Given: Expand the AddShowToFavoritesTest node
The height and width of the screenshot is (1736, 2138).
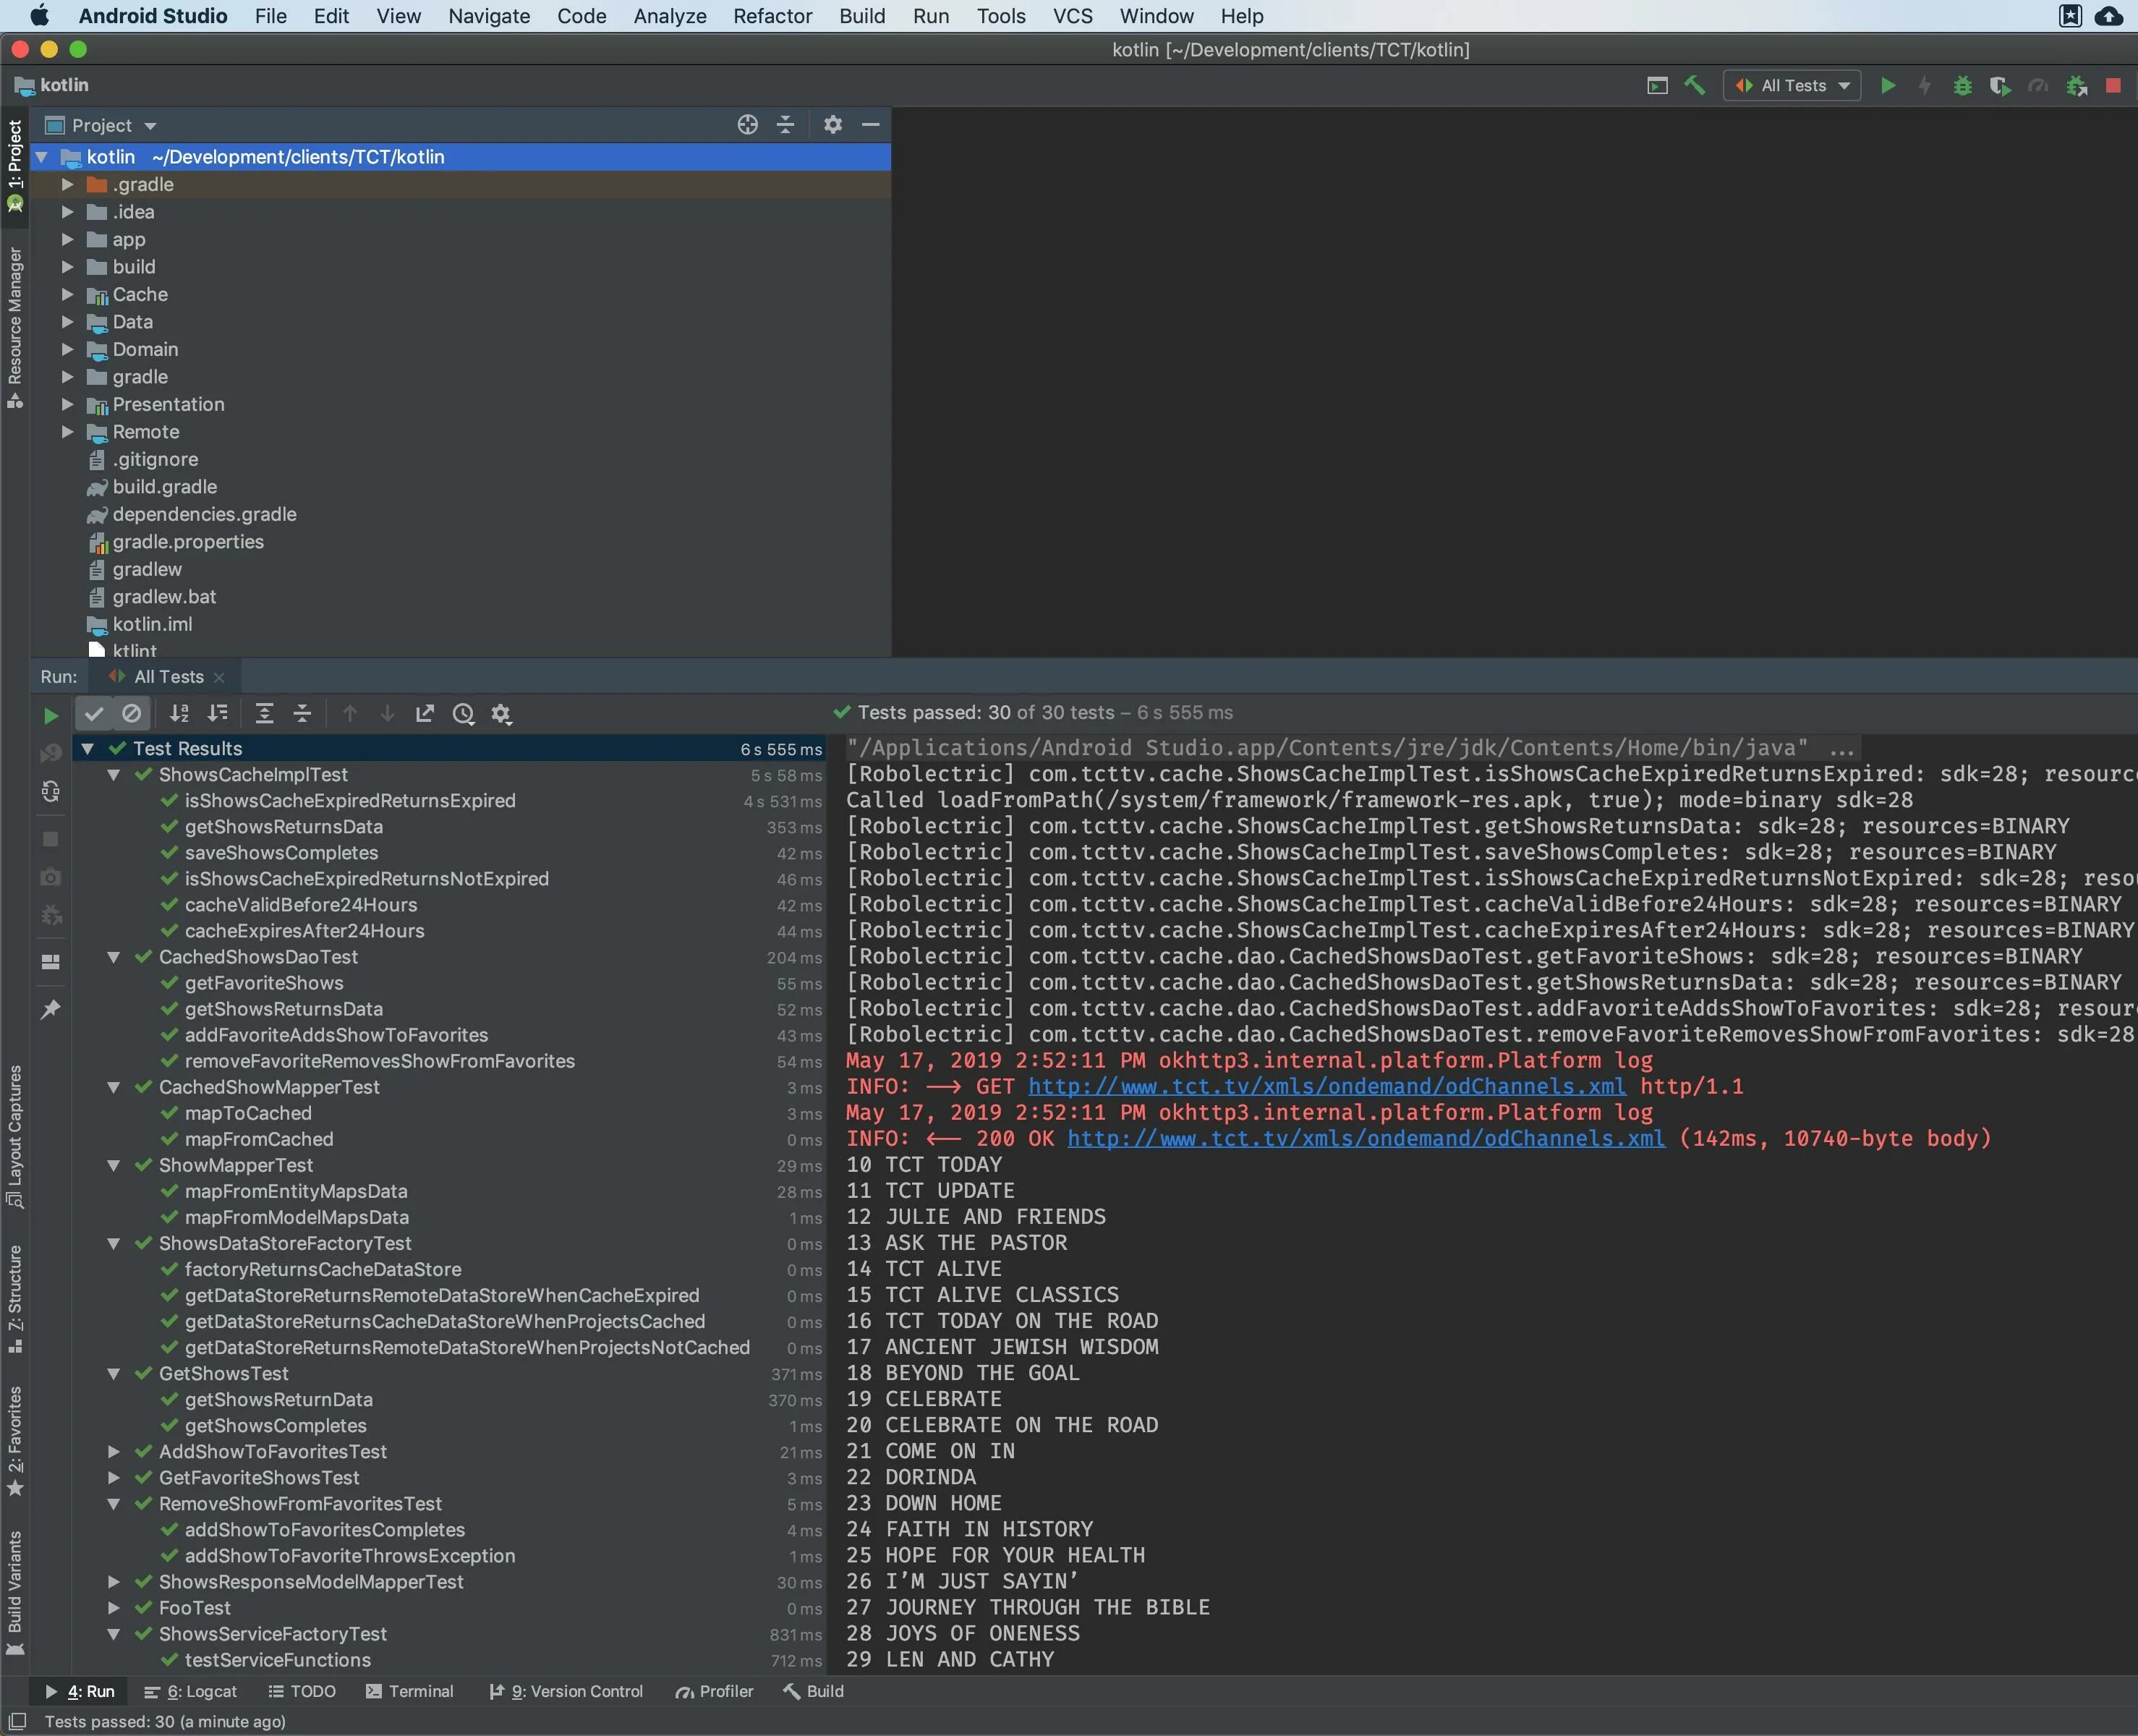Looking at the screenshot, I should (x=113, y=1452).
